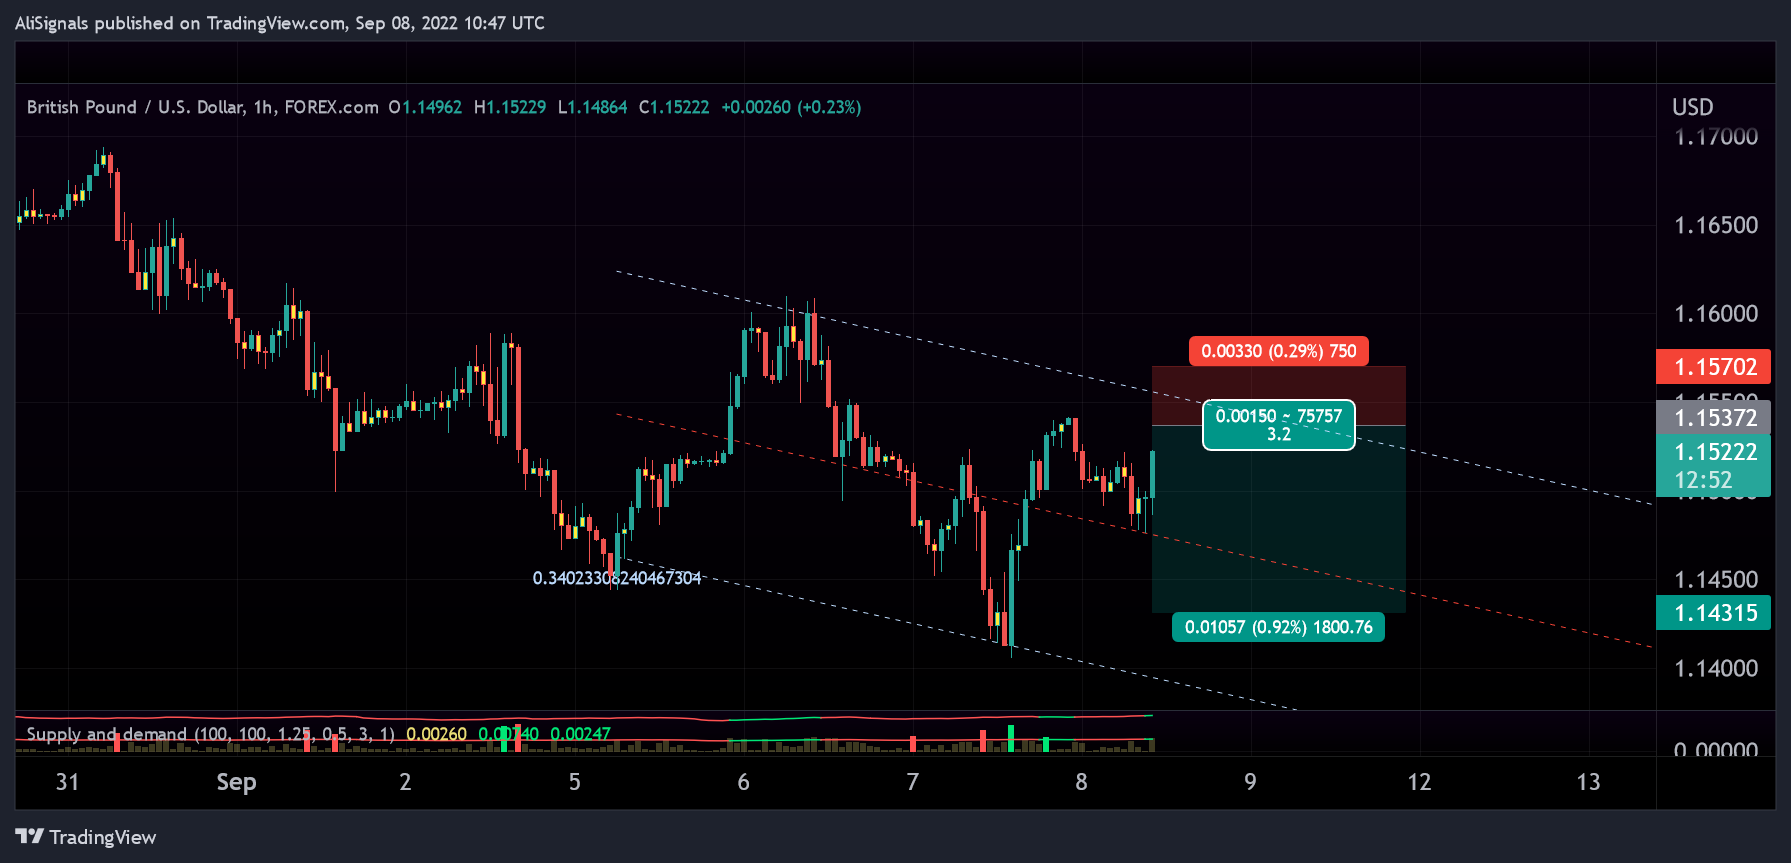Click the 1.17000 price axis label
The height and width of the screenshot is (863, 1791).
coord(1716,137)
